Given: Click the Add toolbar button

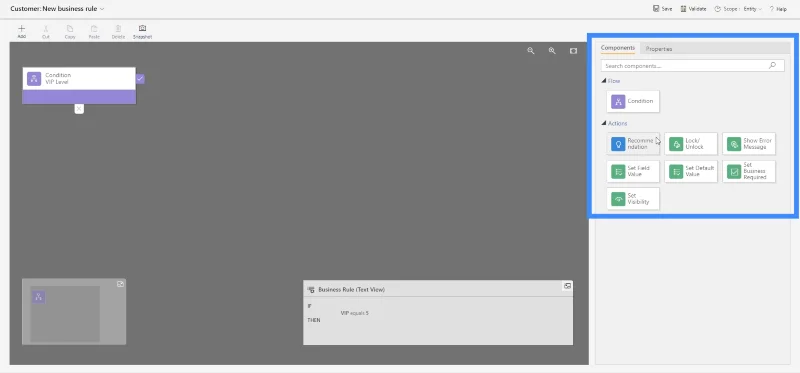Looking at the screenshot, I should pyautogui.click(x=21, y=32).
